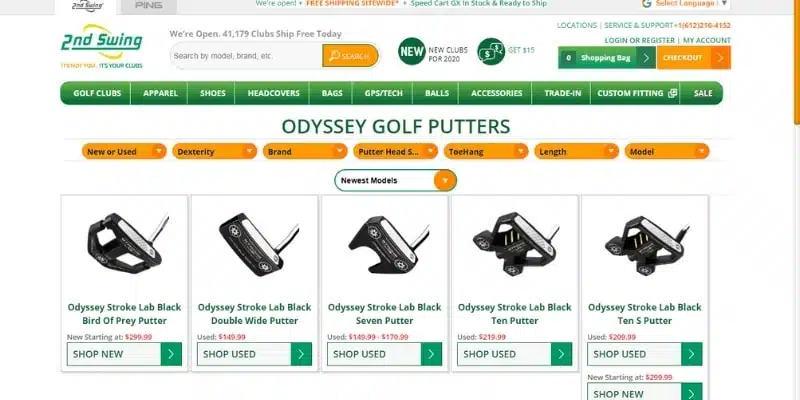Open the Select Language dropdown
This screenshot has height=400, width=800.
686,4
